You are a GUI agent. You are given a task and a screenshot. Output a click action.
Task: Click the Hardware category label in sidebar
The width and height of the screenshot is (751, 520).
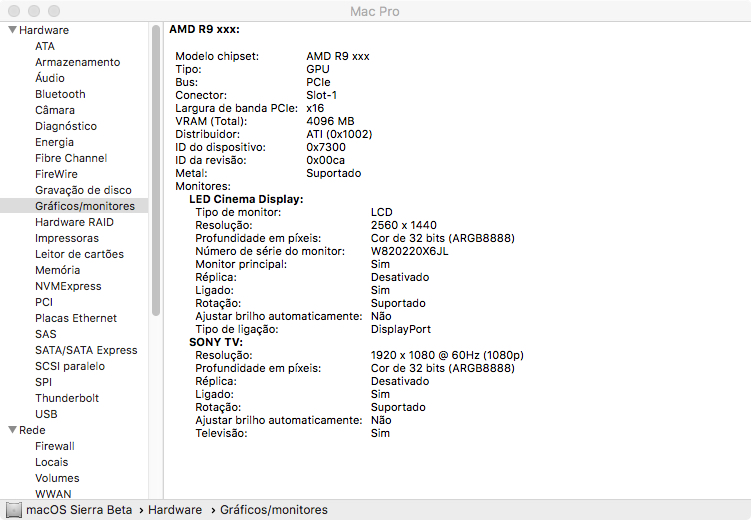(x=44, y=30)
